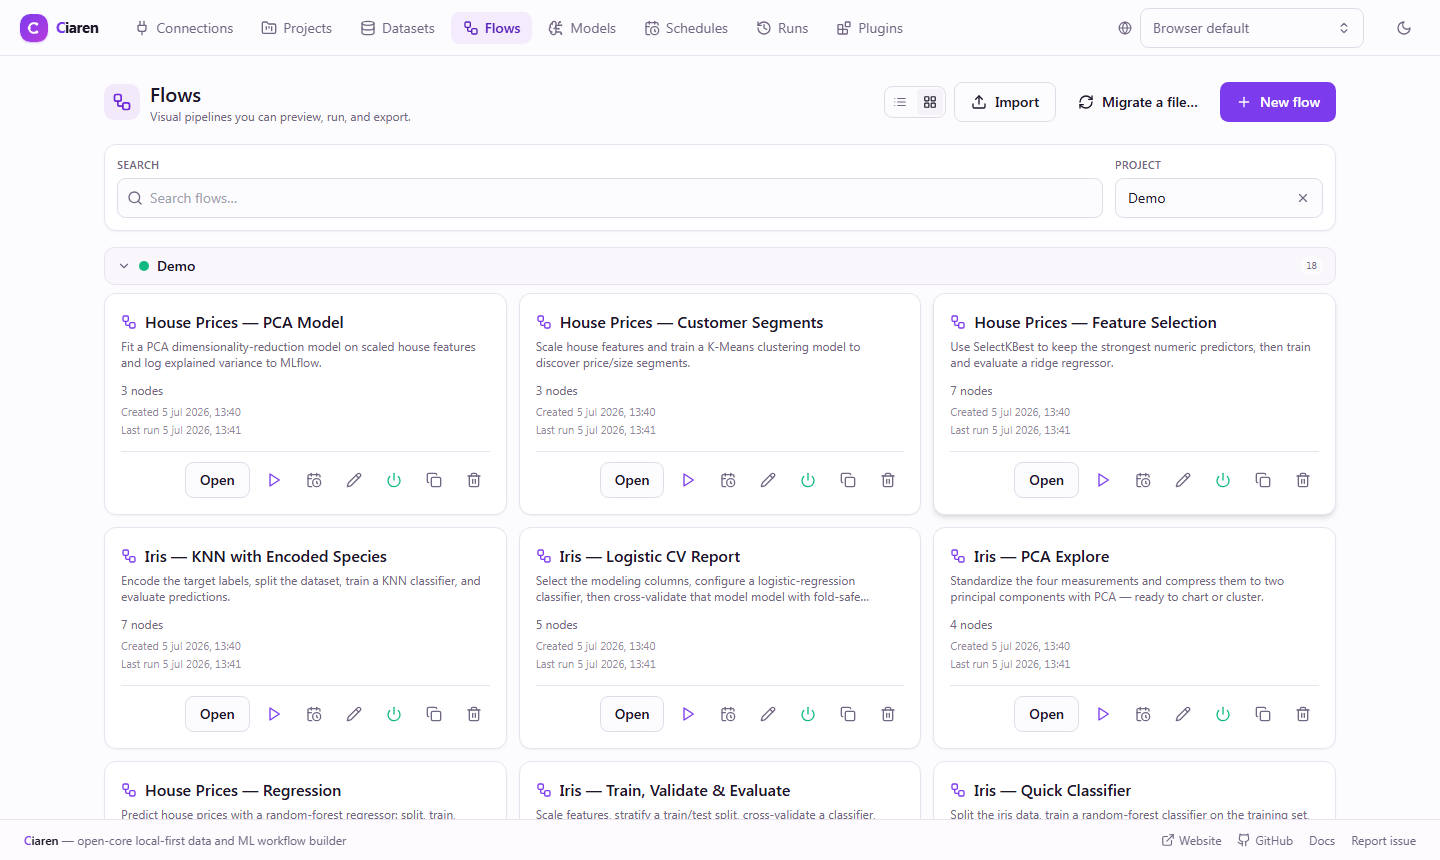The width and height of the screenshot is (1440, 860).
Task: Go to the Projects tab
Action: click(297, 28)
